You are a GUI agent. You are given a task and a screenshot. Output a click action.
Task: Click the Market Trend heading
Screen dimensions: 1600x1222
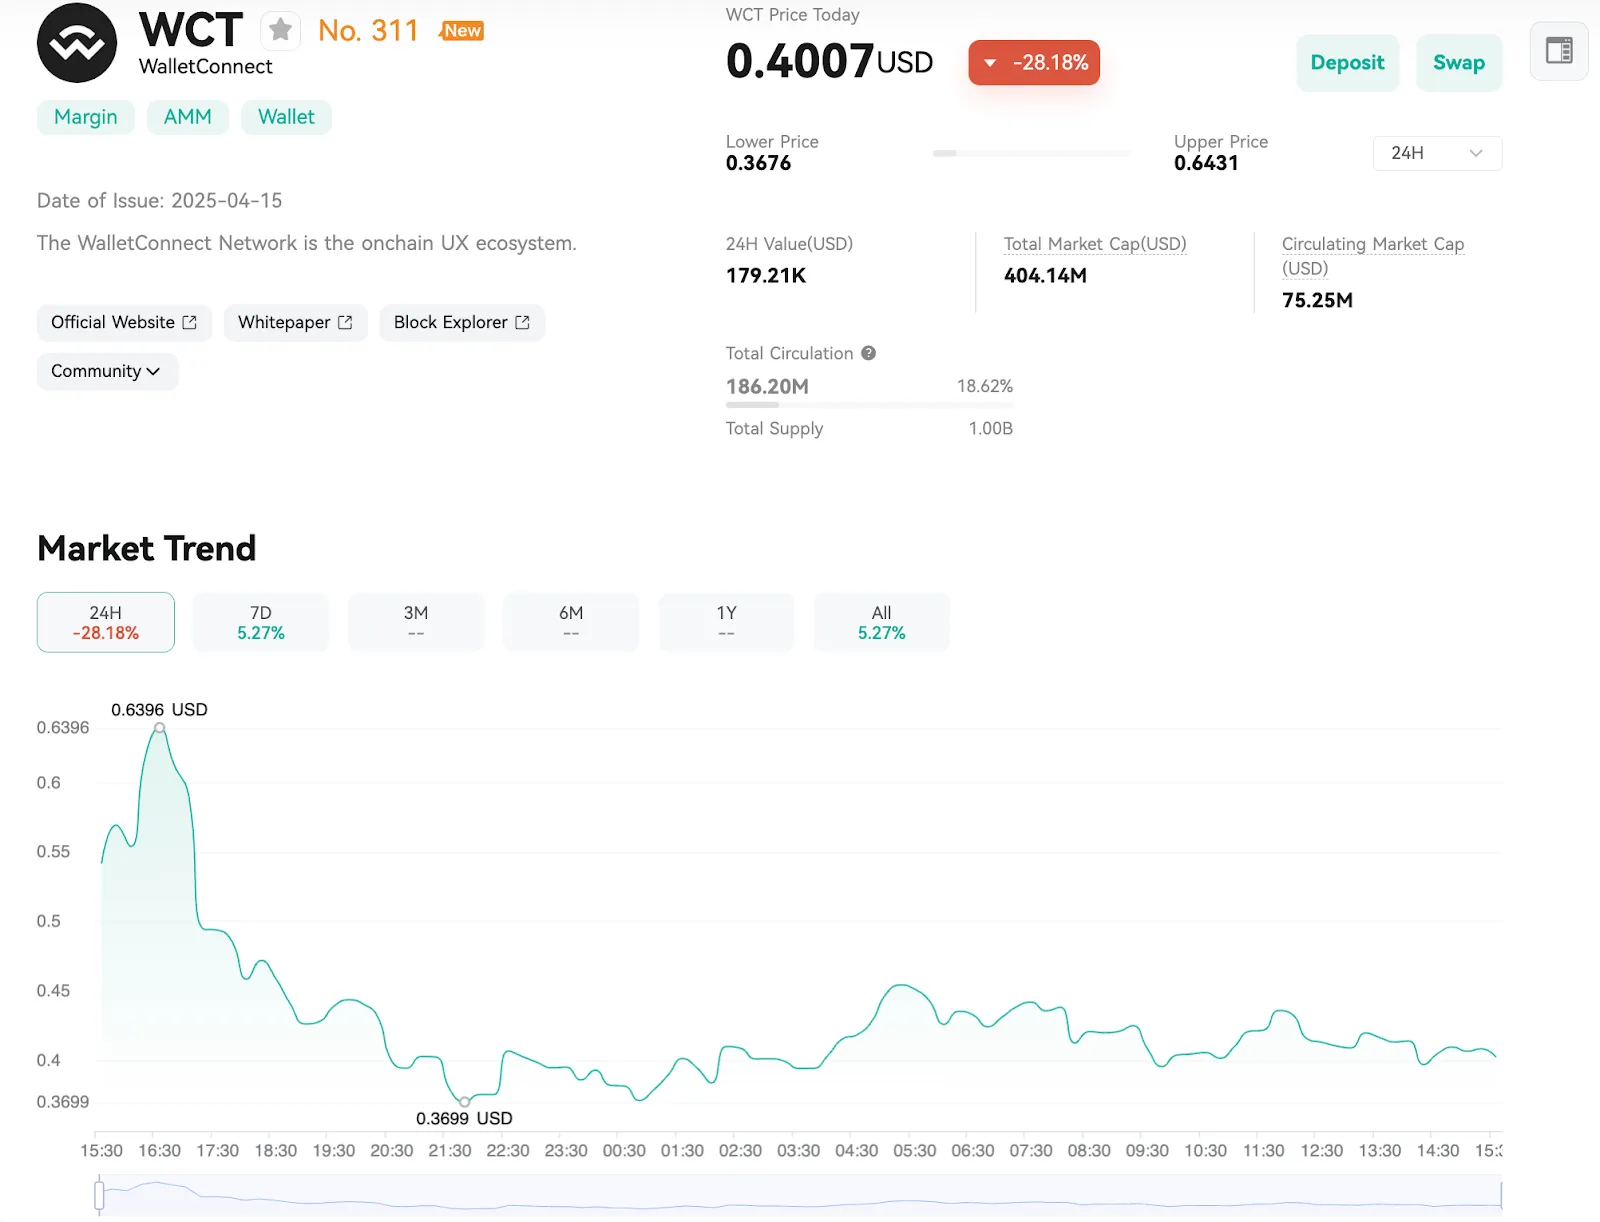coord(147,548)
